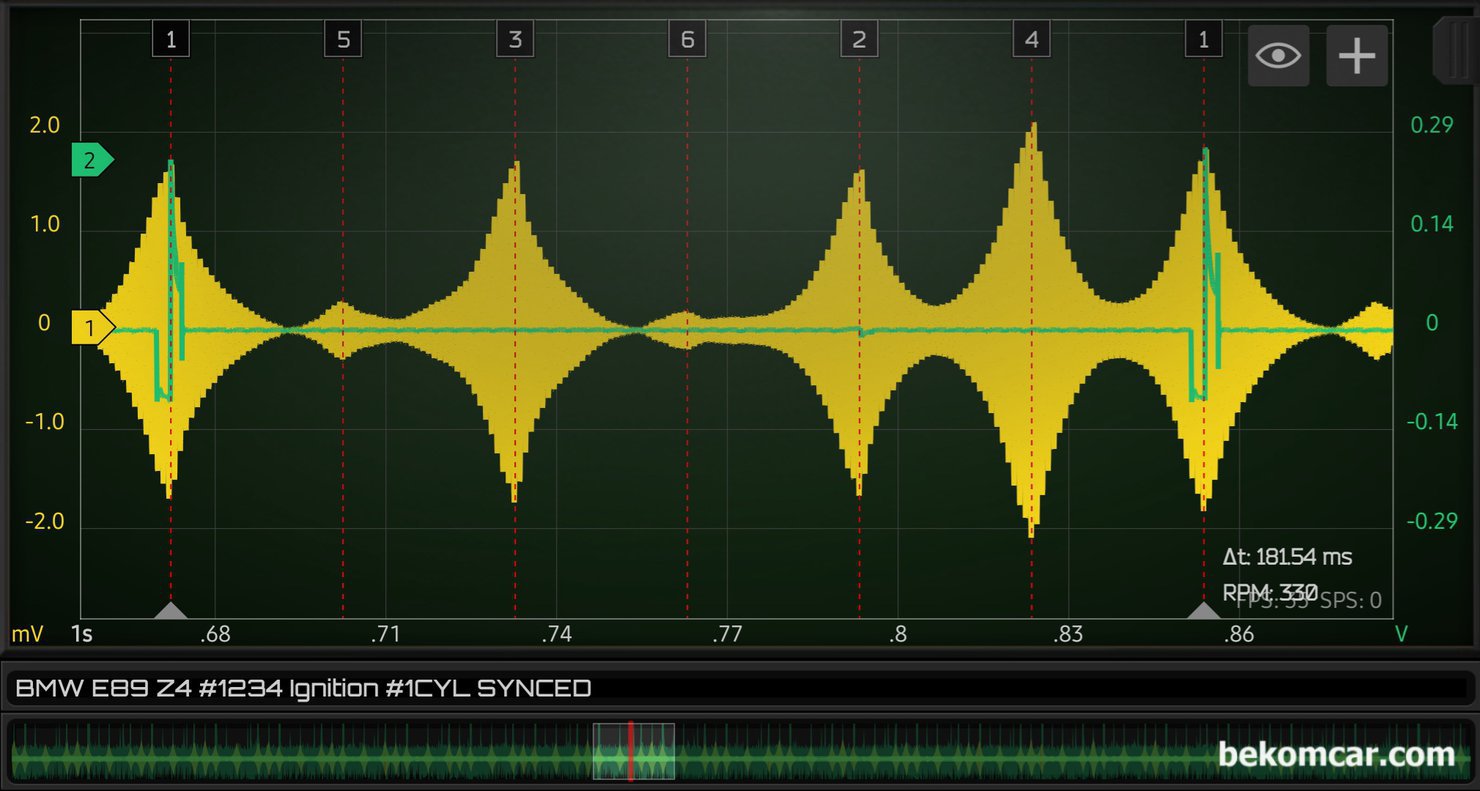Viewport: 1480px width, 791px height.
Task: Click the cylinder 5 marker label
Action: [343, 40]
